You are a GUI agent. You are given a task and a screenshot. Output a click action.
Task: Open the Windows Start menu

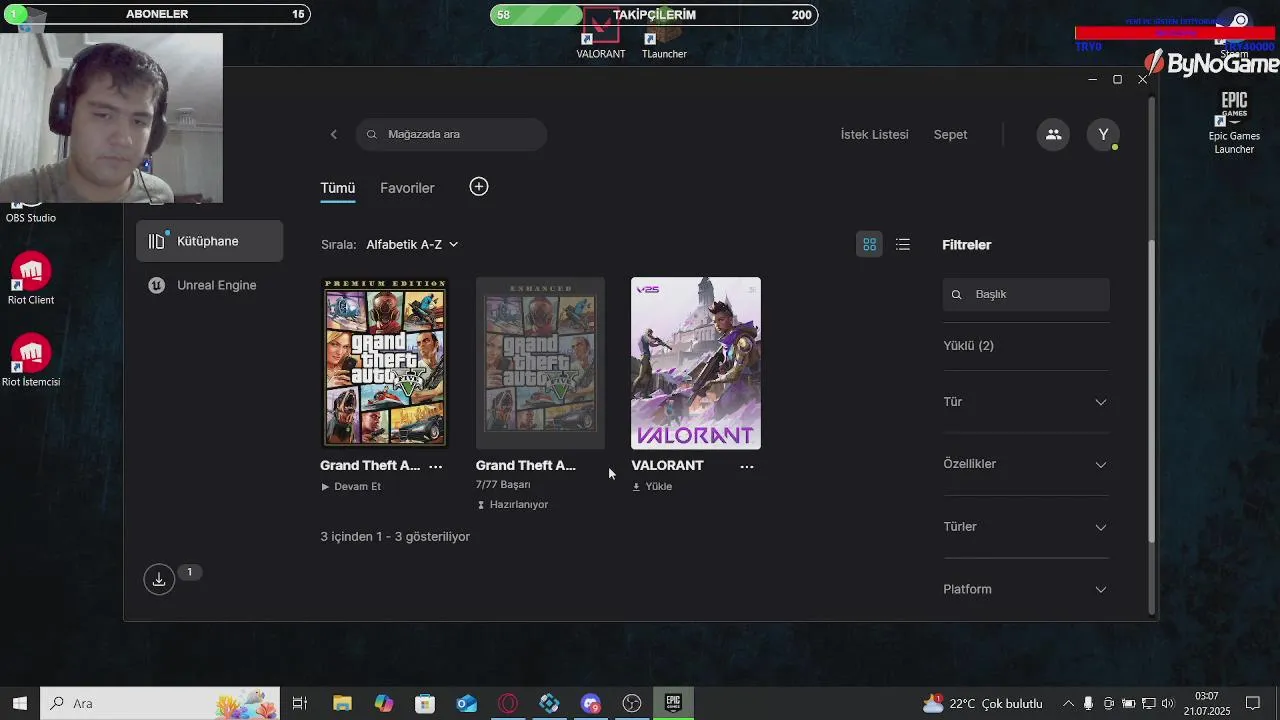(20, 703)
